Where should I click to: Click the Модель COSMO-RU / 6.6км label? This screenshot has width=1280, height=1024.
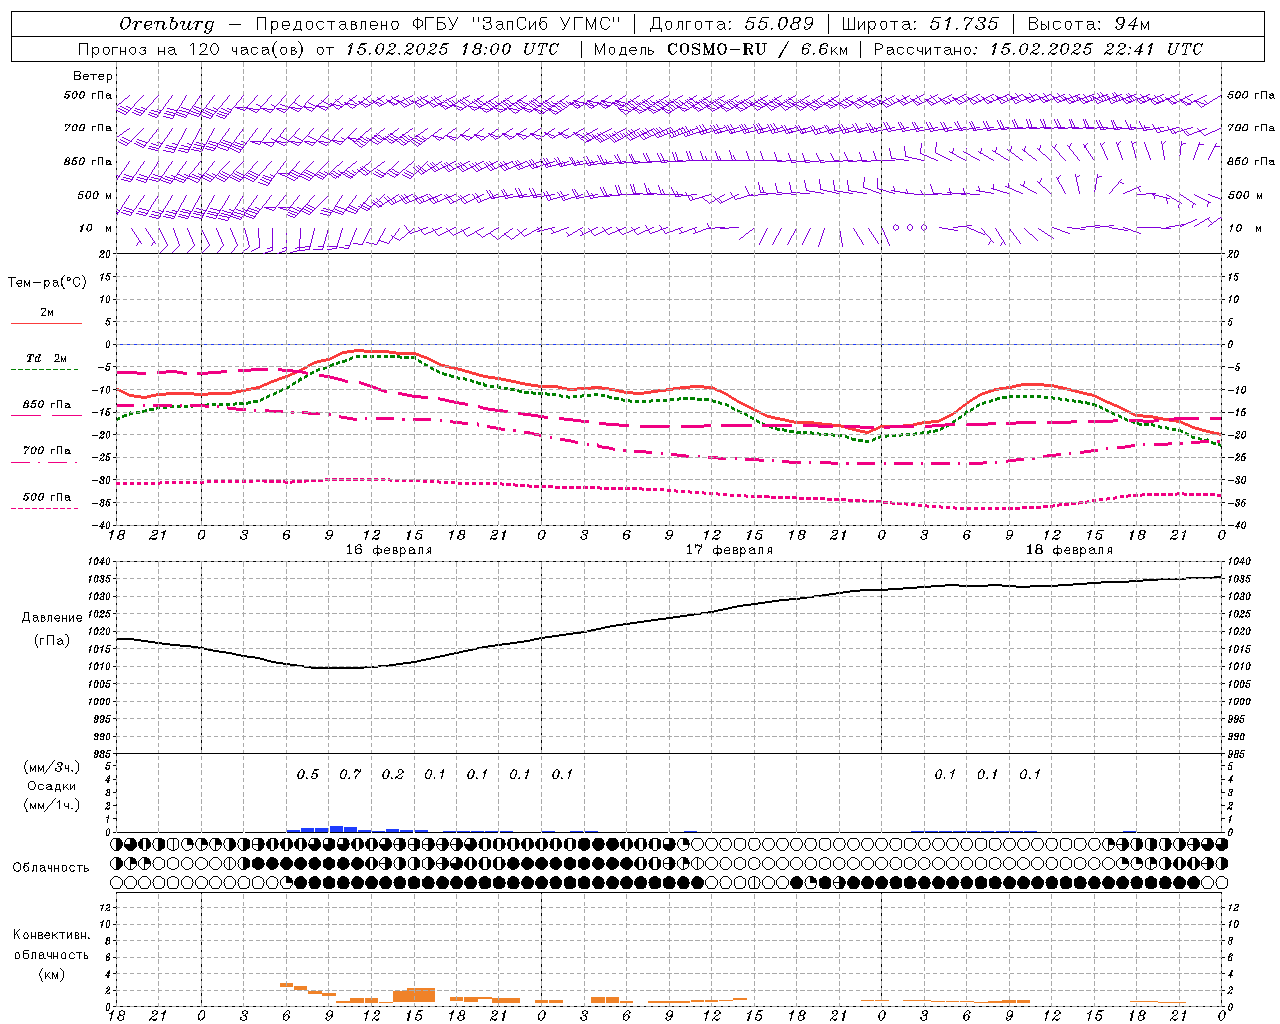click(x=720, y=49)
